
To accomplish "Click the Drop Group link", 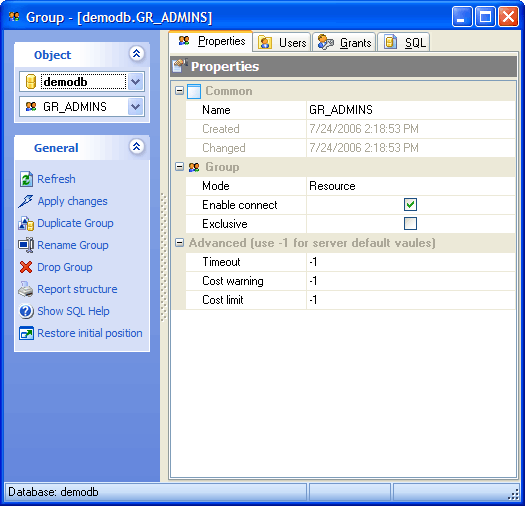I will click(x=65, y=268).
